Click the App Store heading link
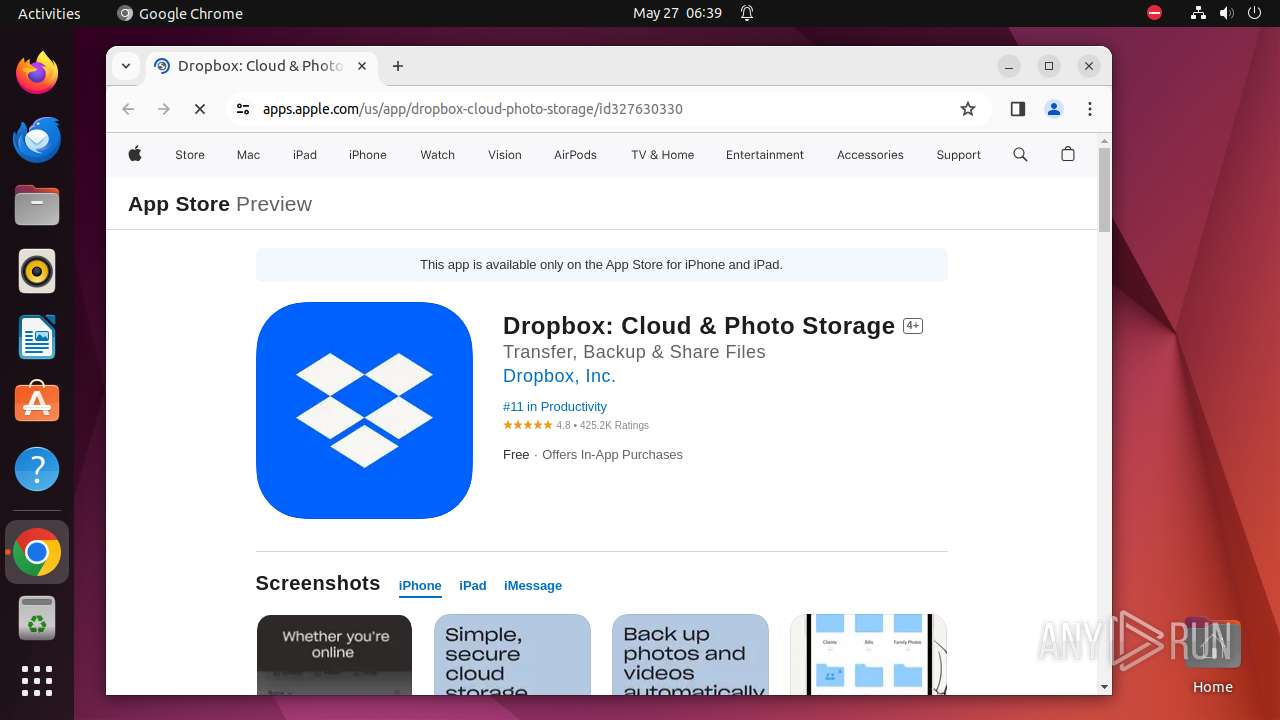The image size is (1280, 720). 179,204
